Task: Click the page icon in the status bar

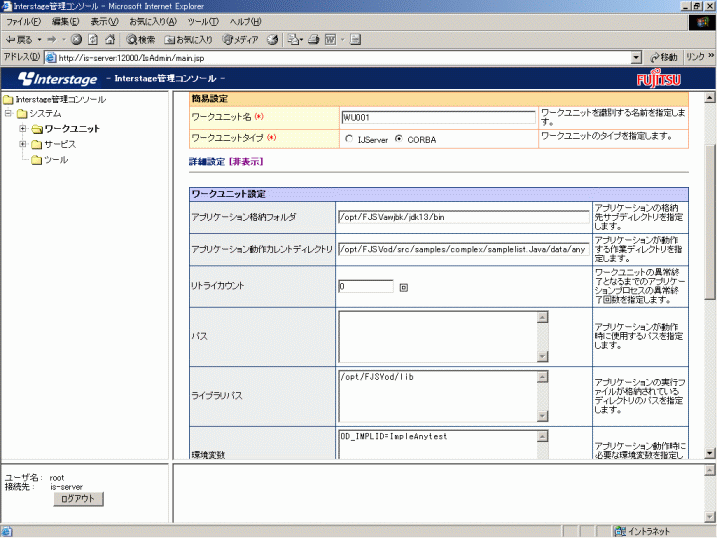Action: pos(6,531)
